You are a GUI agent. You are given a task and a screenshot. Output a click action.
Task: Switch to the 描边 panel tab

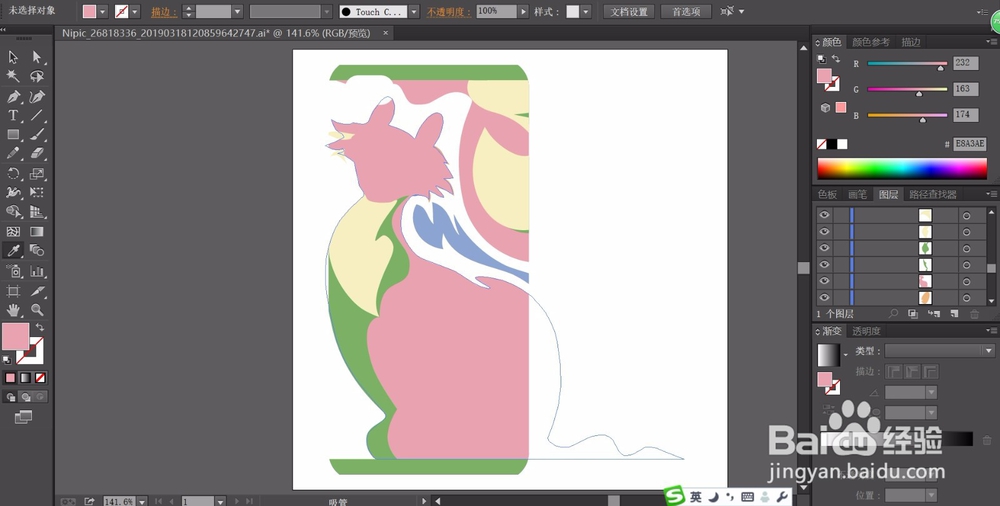[x=911, y=42]
